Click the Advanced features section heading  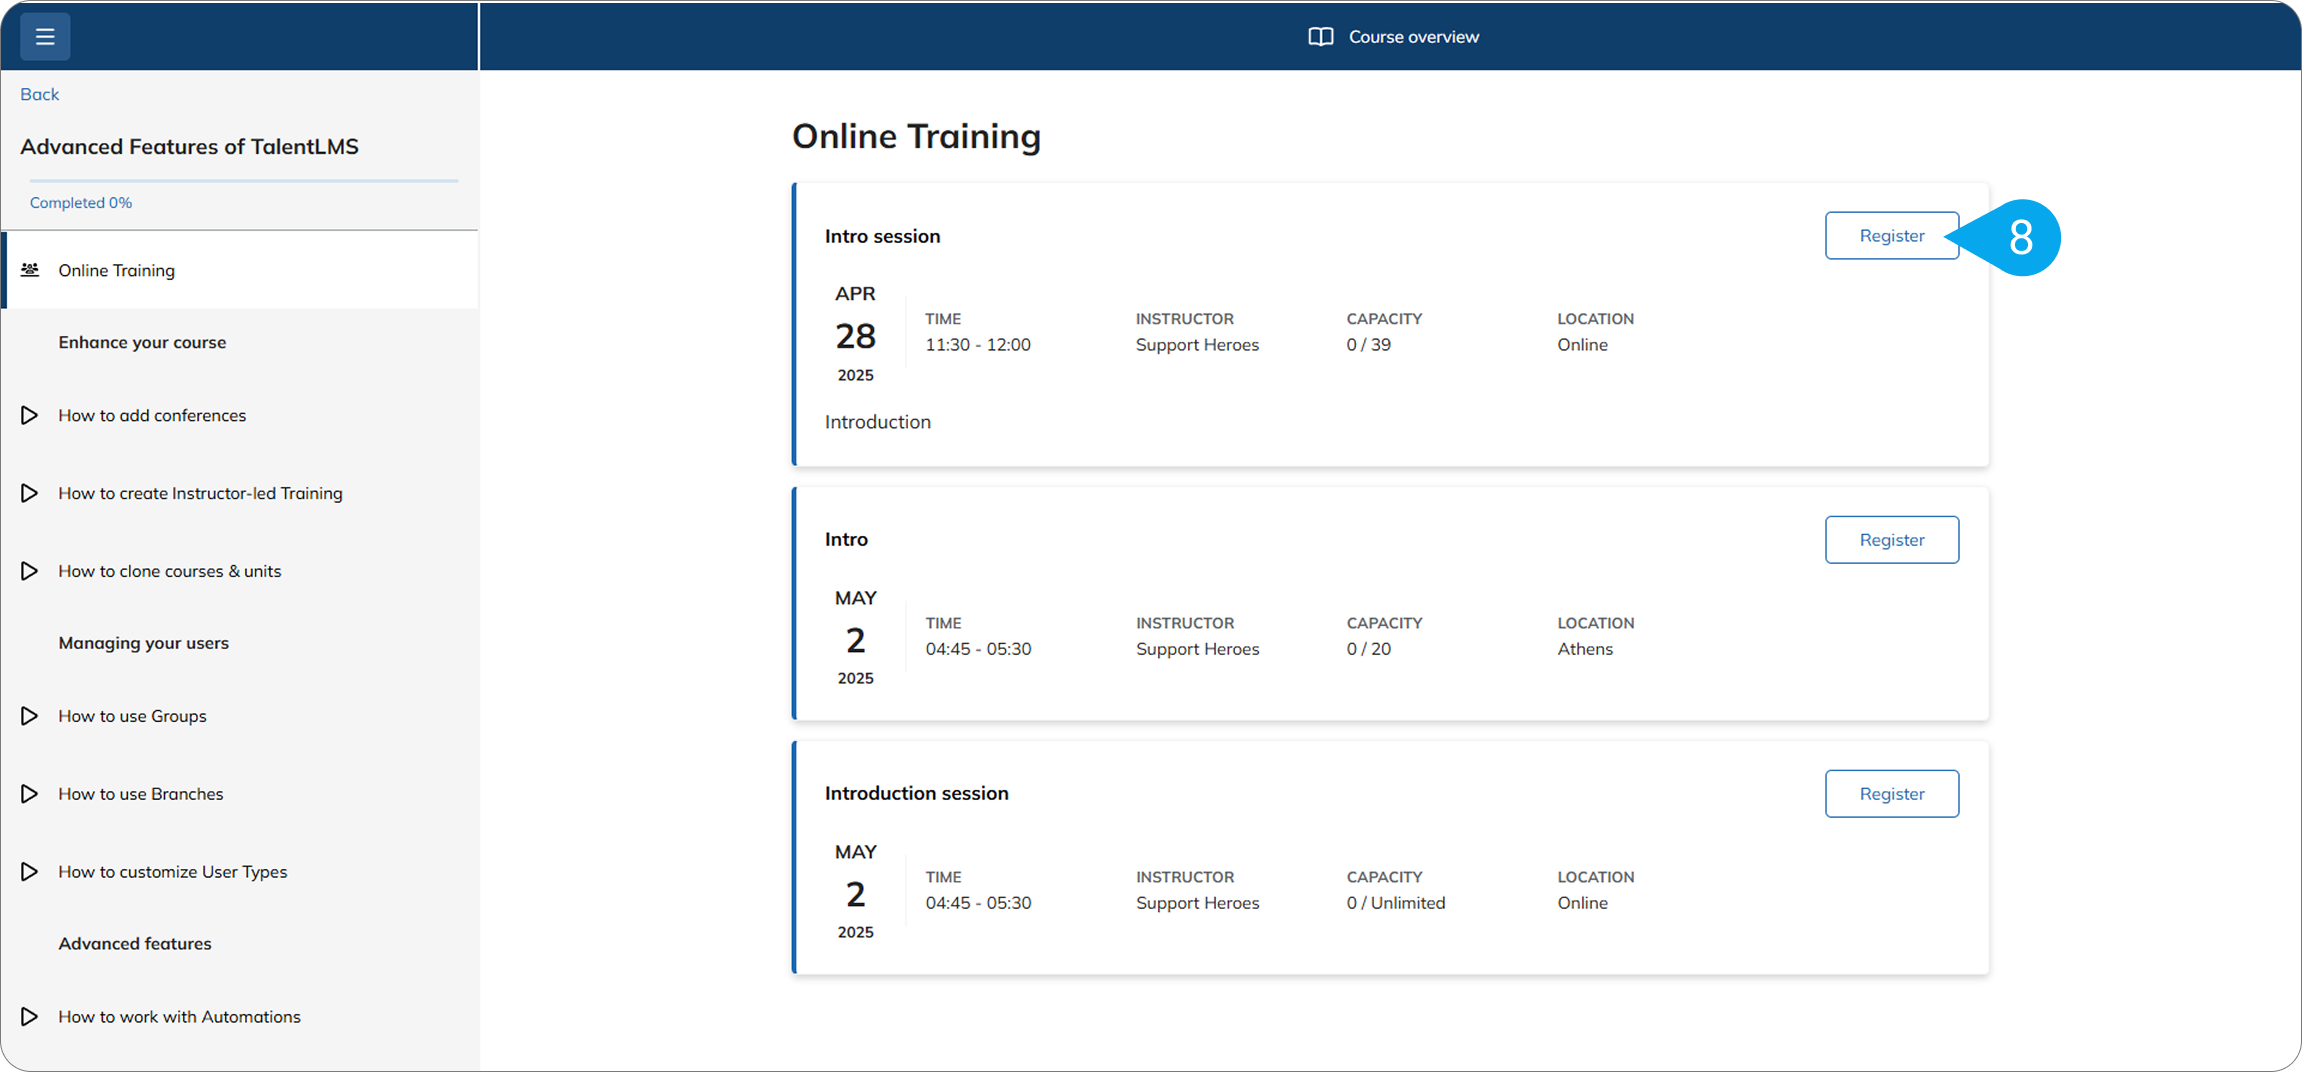[135, 944]
